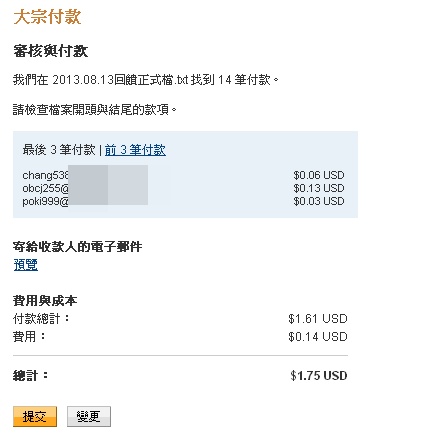The image size is (434, 440).
Task: Click the 變更 button to change the payment
Action: (x=89, y=416)
